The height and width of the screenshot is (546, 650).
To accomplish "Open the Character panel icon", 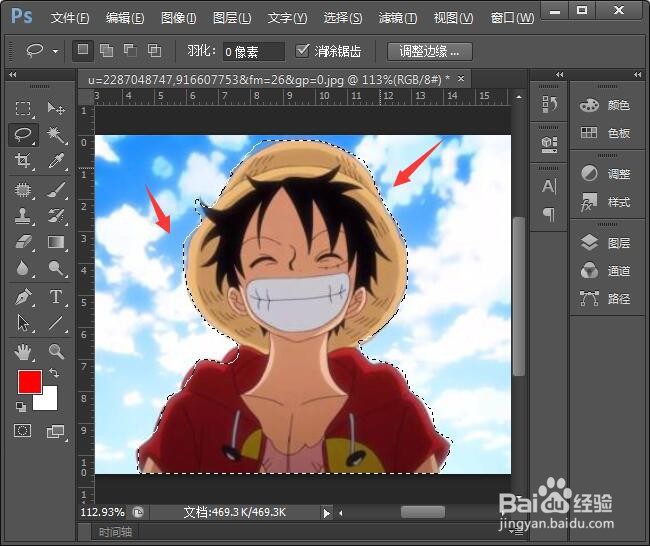I will [x=549, y=186].
